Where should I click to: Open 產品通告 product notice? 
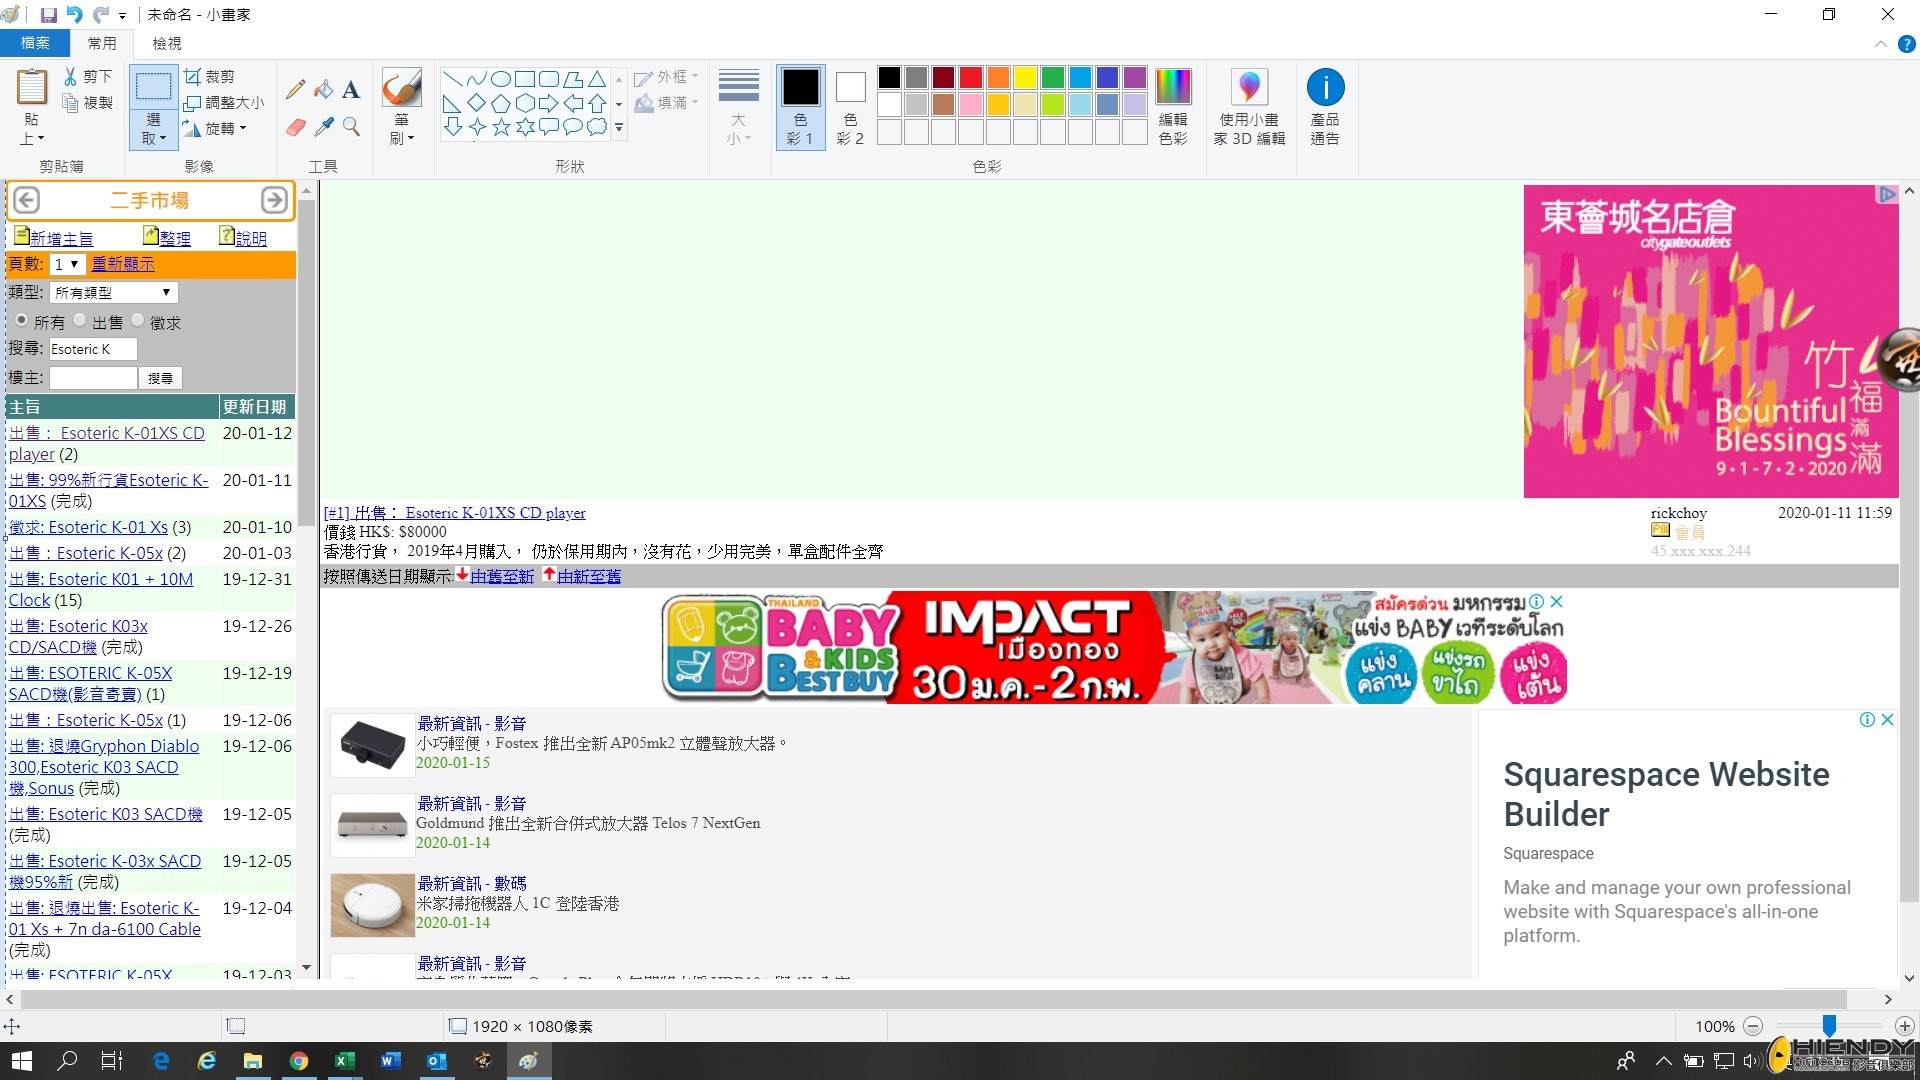pos(1325,108)
